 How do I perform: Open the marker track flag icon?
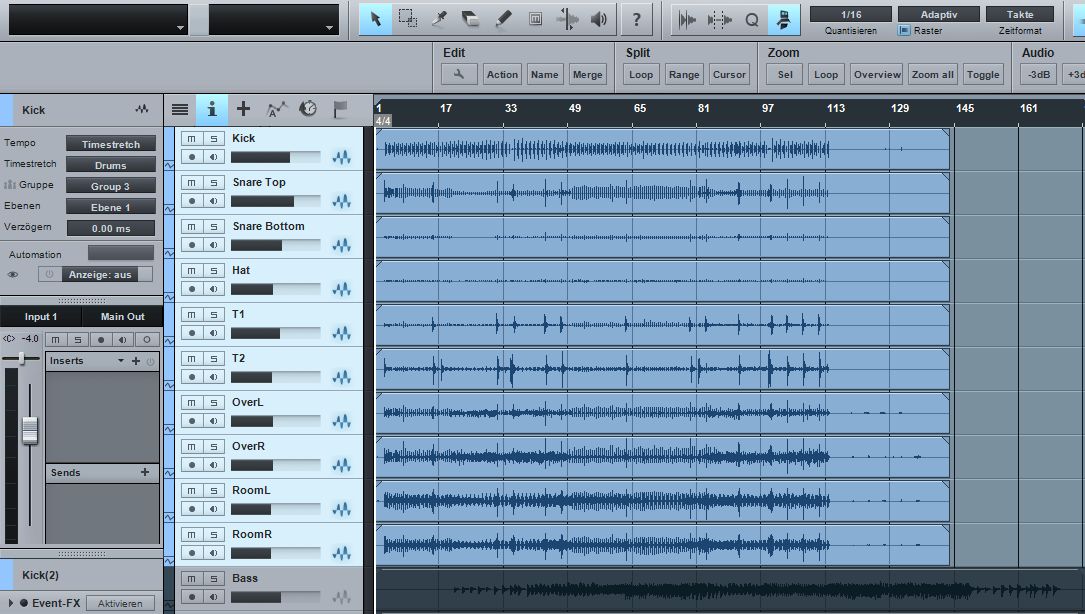(x=340, y=109)
